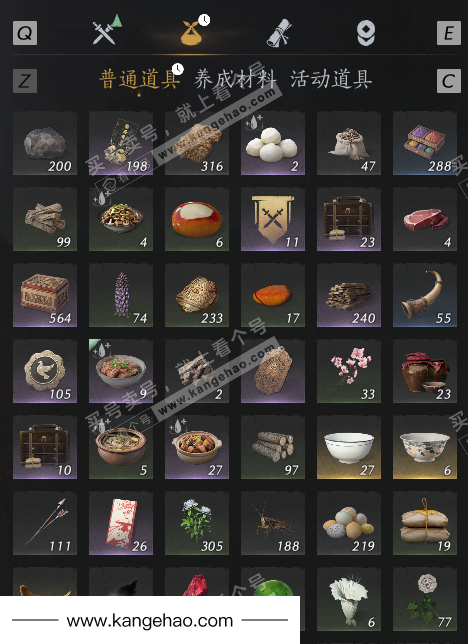Select the goose medallion item with 105
The height and width of the screenshot is (644, 468).
[45, 371]
